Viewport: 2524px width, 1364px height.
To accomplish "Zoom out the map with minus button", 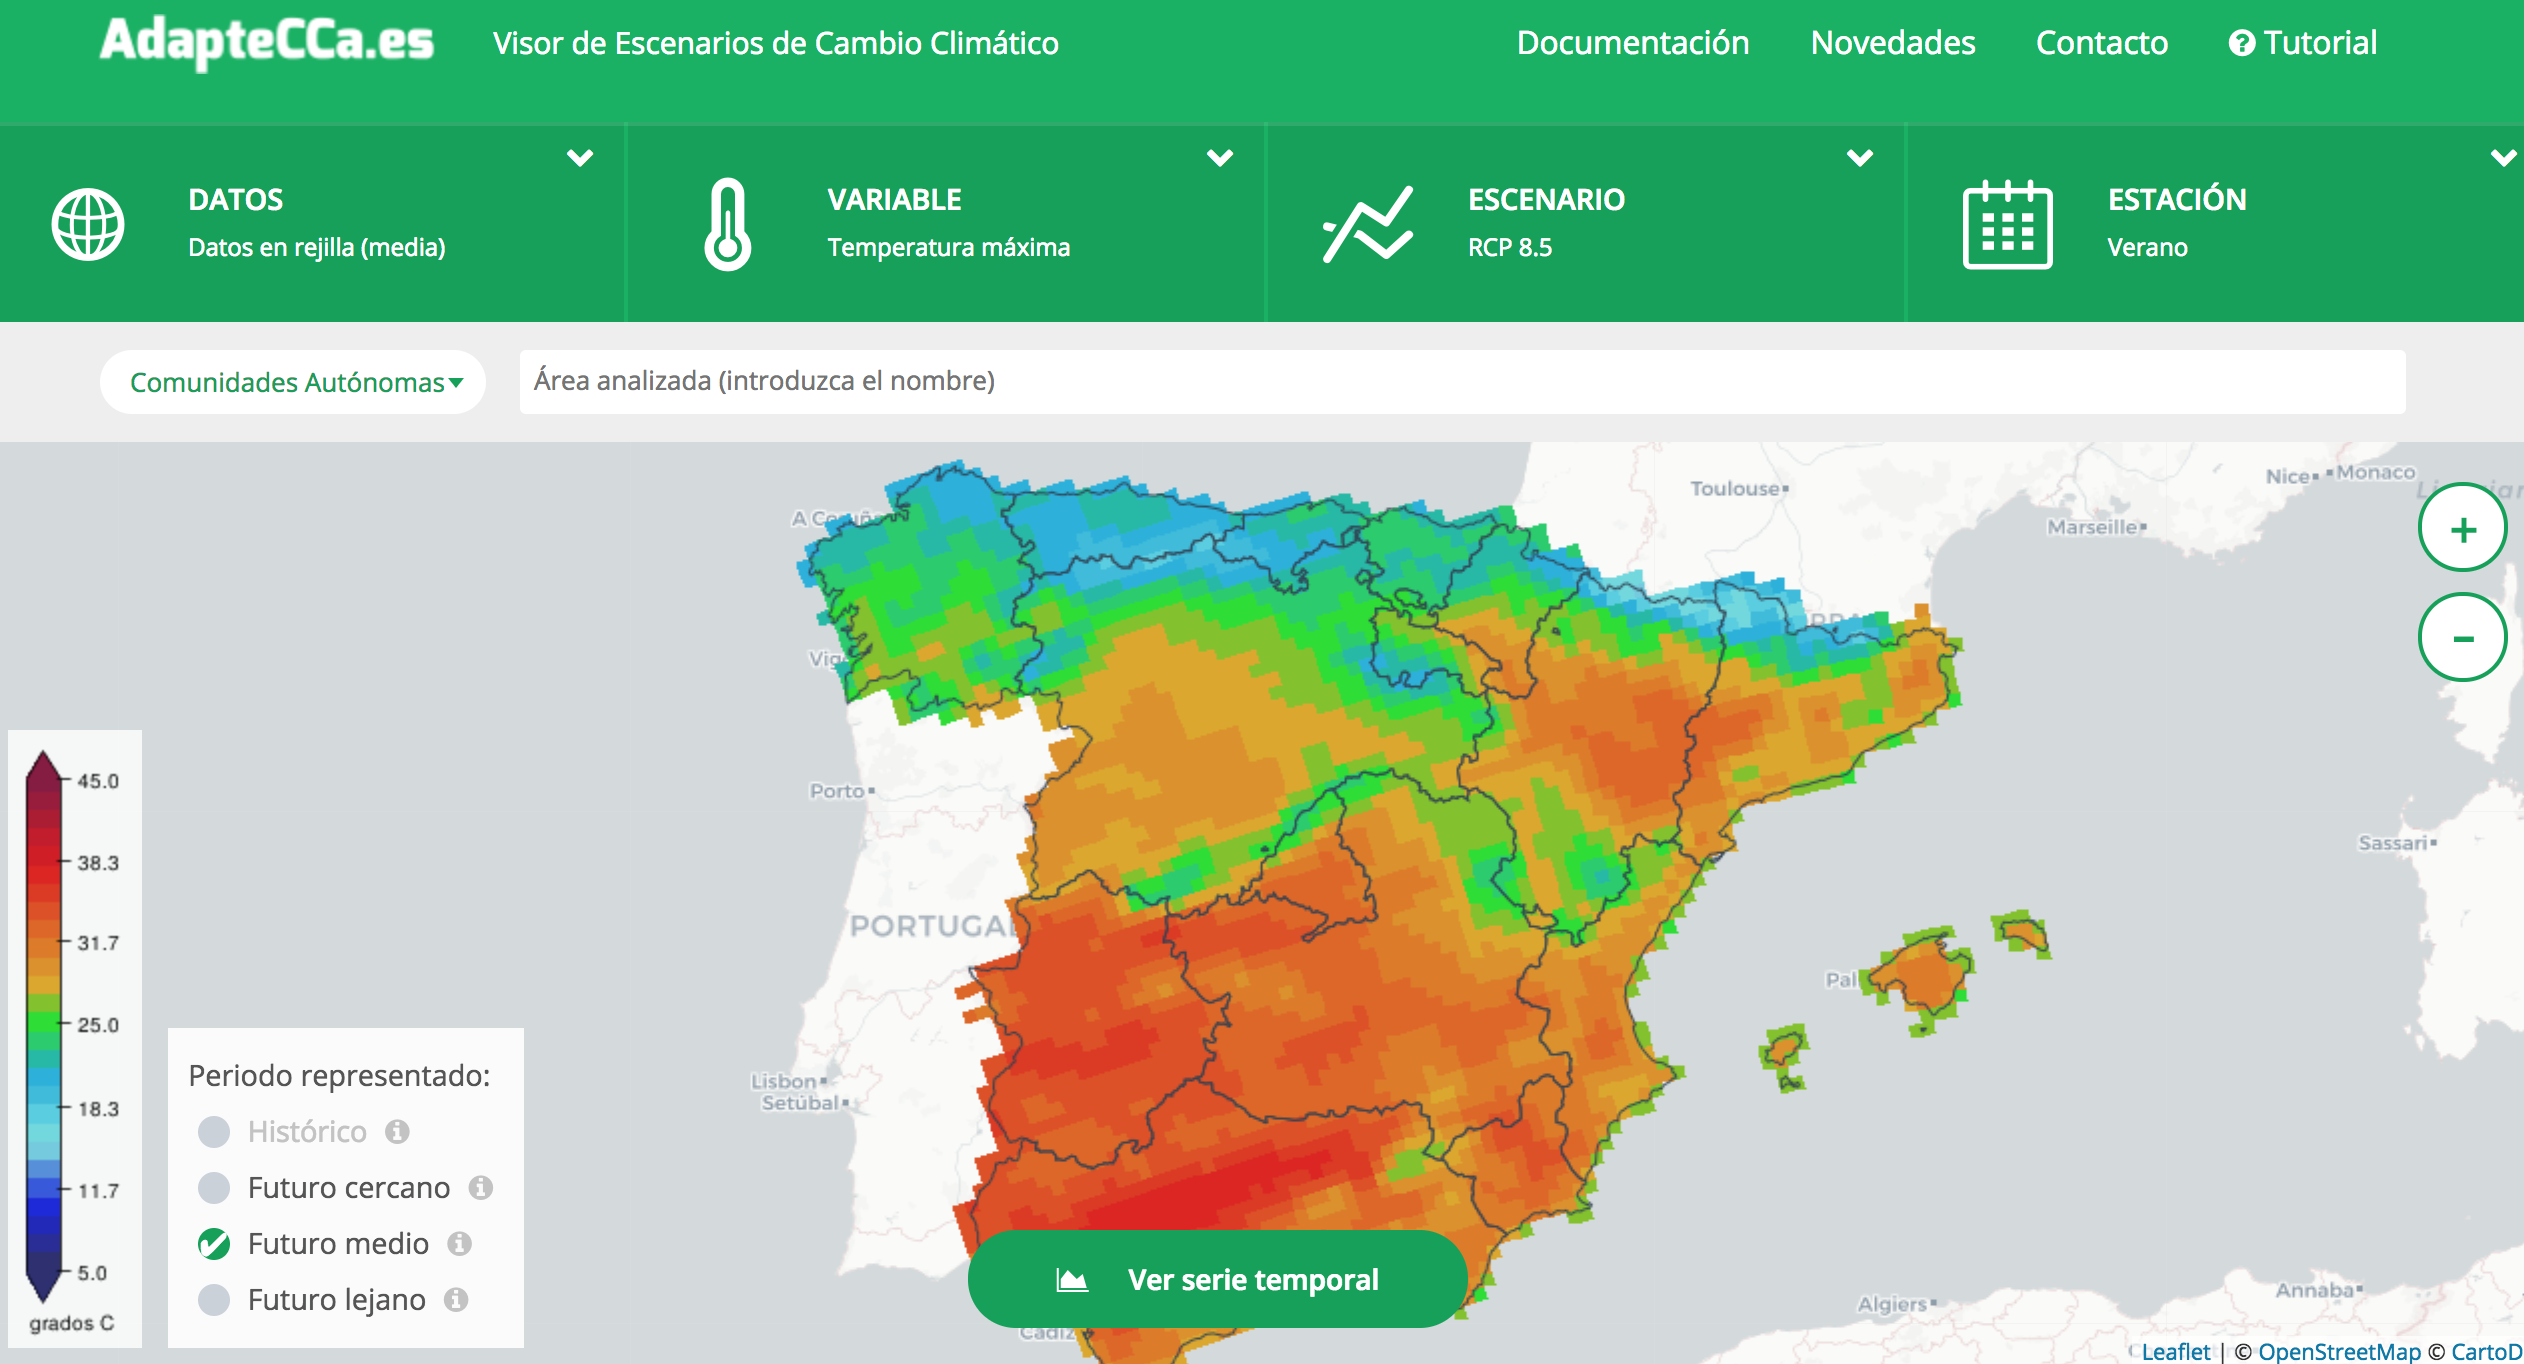I will (2462, 637).
